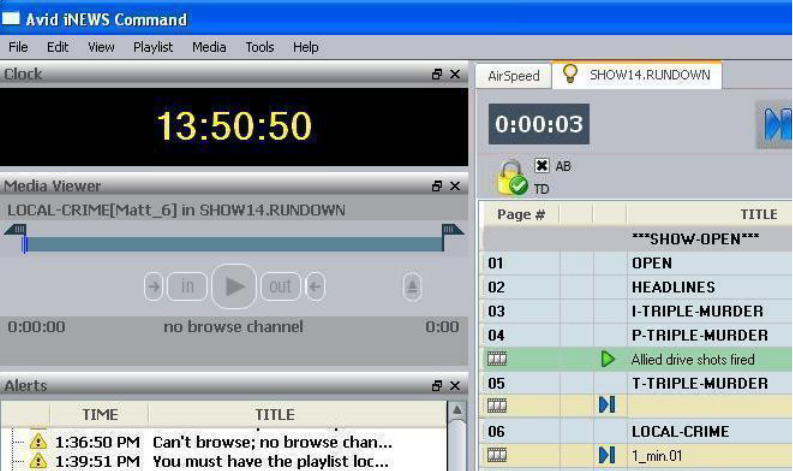Open the Edit menu
The height and width of the screenshot is (471, 793).
[x=58, y=47]
